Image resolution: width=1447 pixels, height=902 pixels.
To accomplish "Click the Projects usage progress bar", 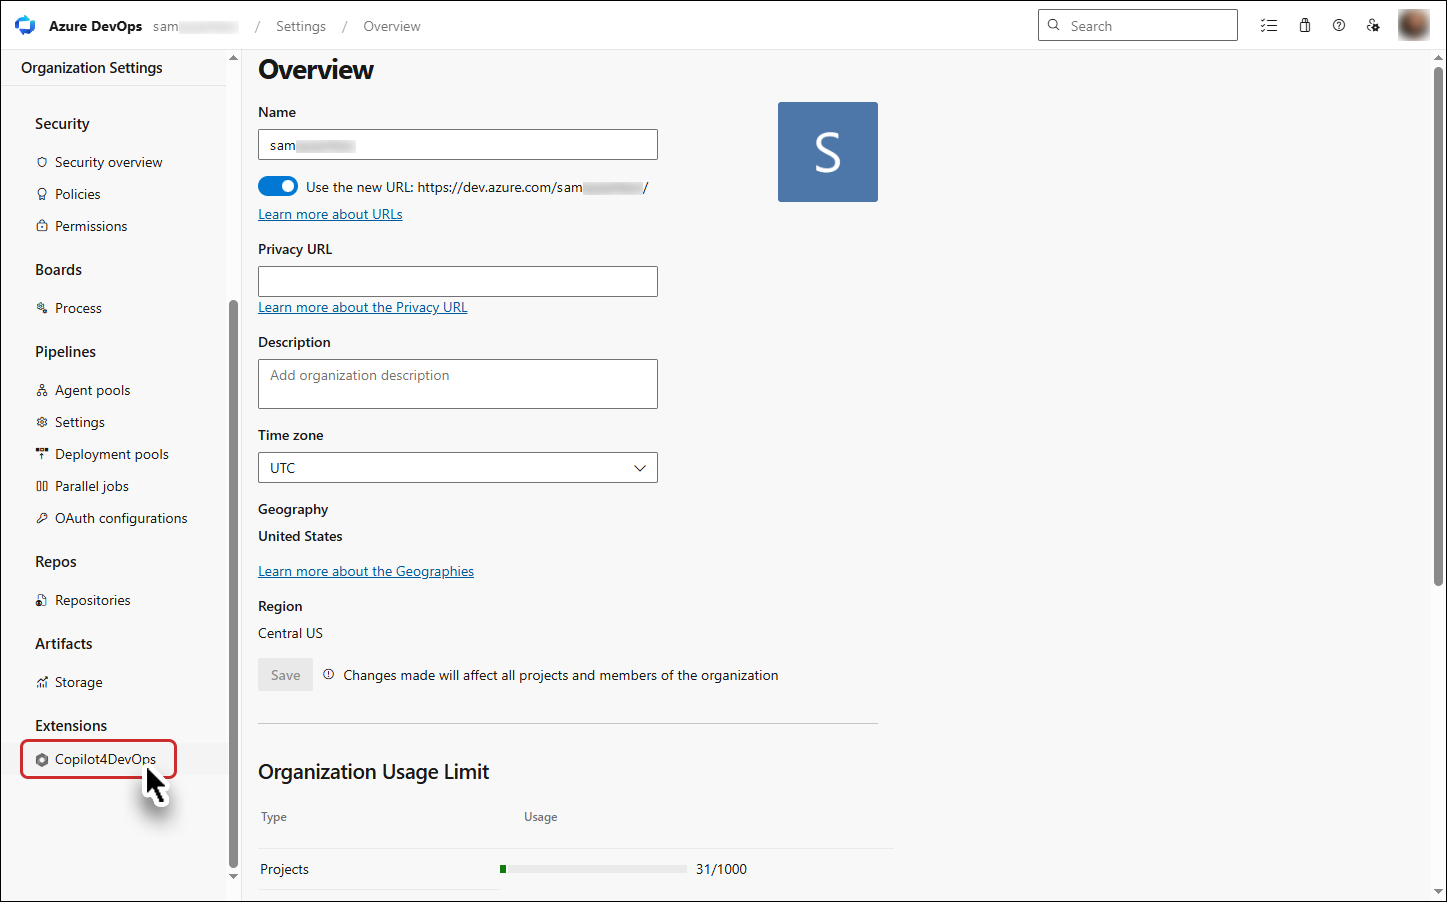I will (x=593, y=869).
